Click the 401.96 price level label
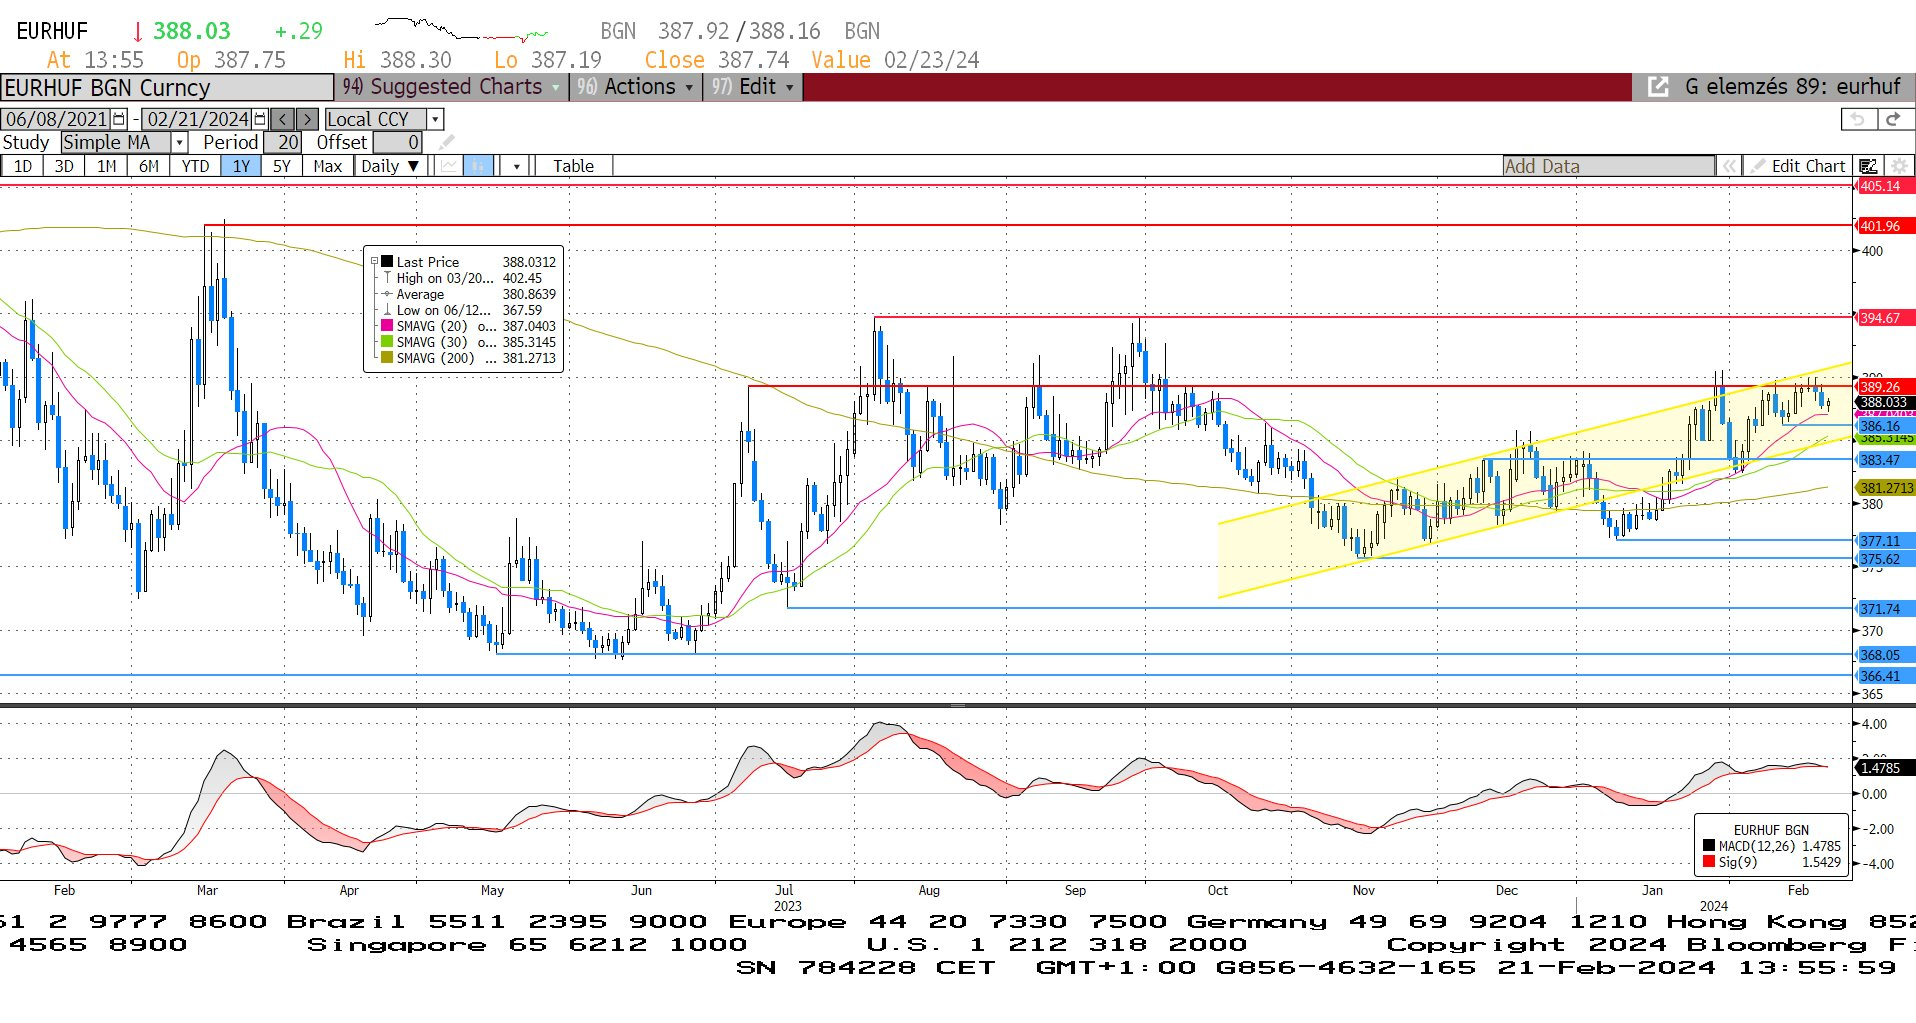 point(1884,226)
